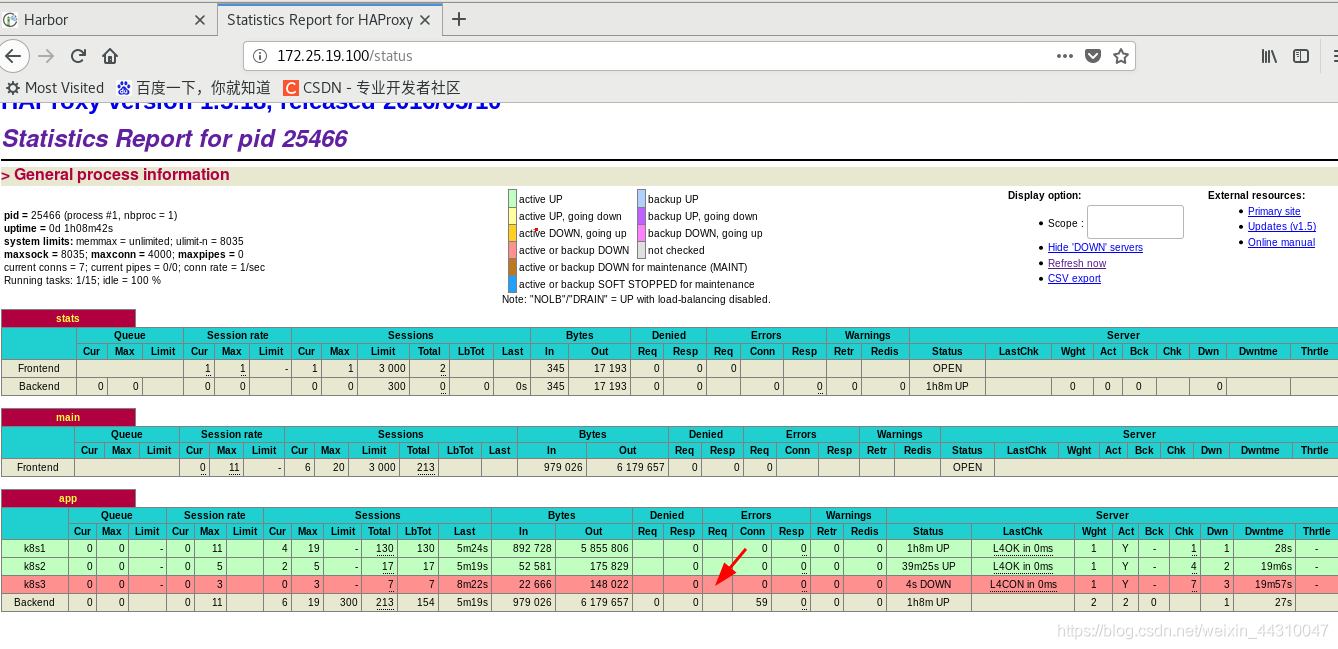The width and height of the screenshot is (1338, 649).
Task: Select the k8s3 server name cell
Action: point(35,584)
